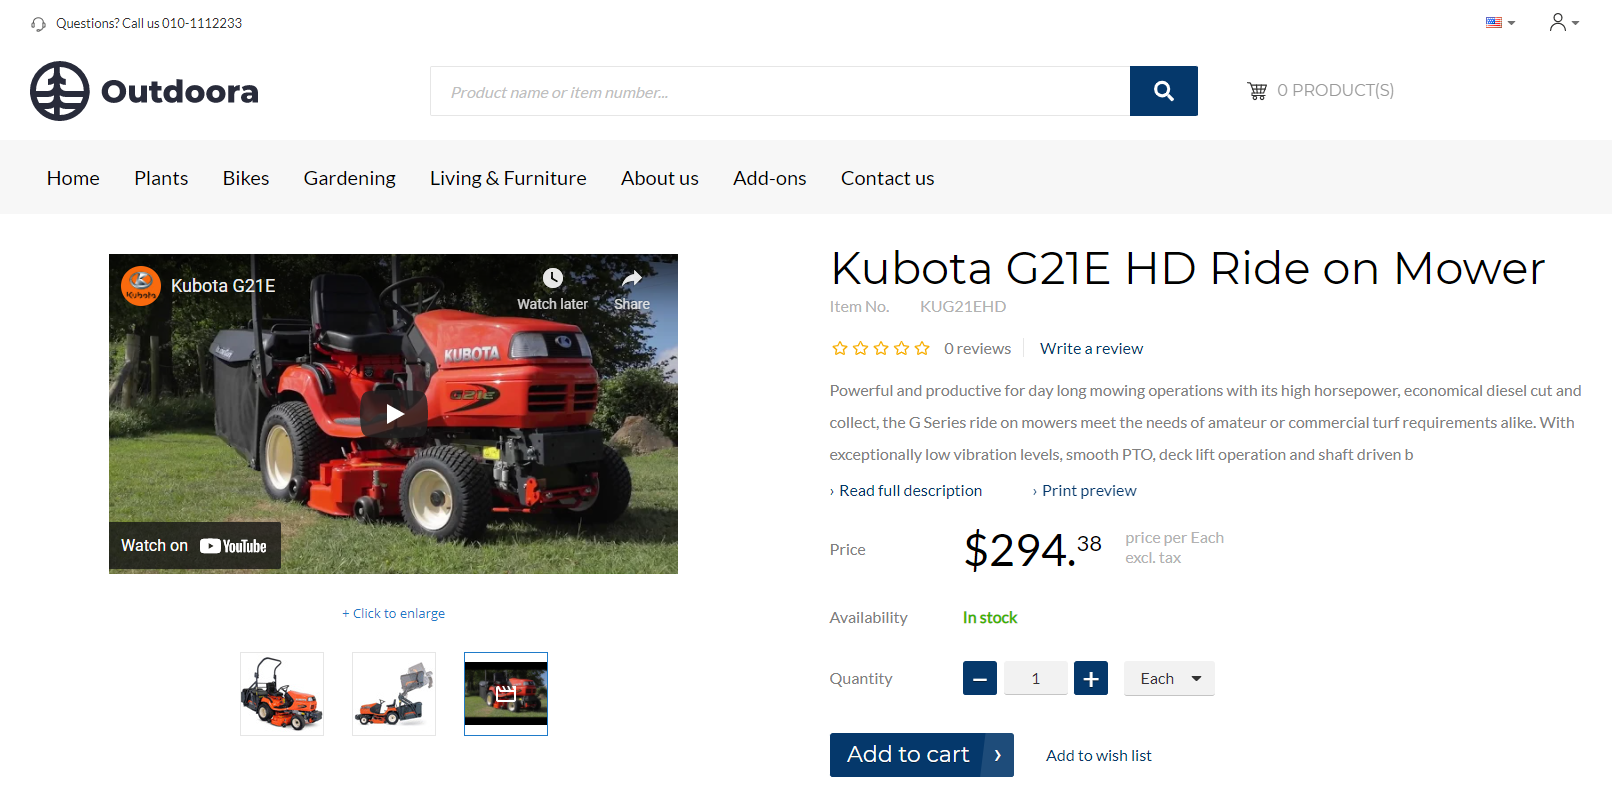Play the Kubota G21E video
Viewport: 1612px width, 785px height.
point(394,414)
